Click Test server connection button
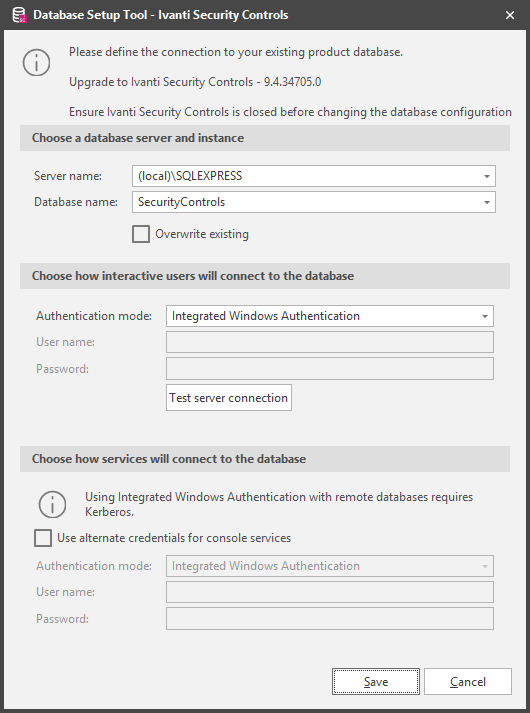The width and height of the screenshot is (530, 713). [229, 398]
